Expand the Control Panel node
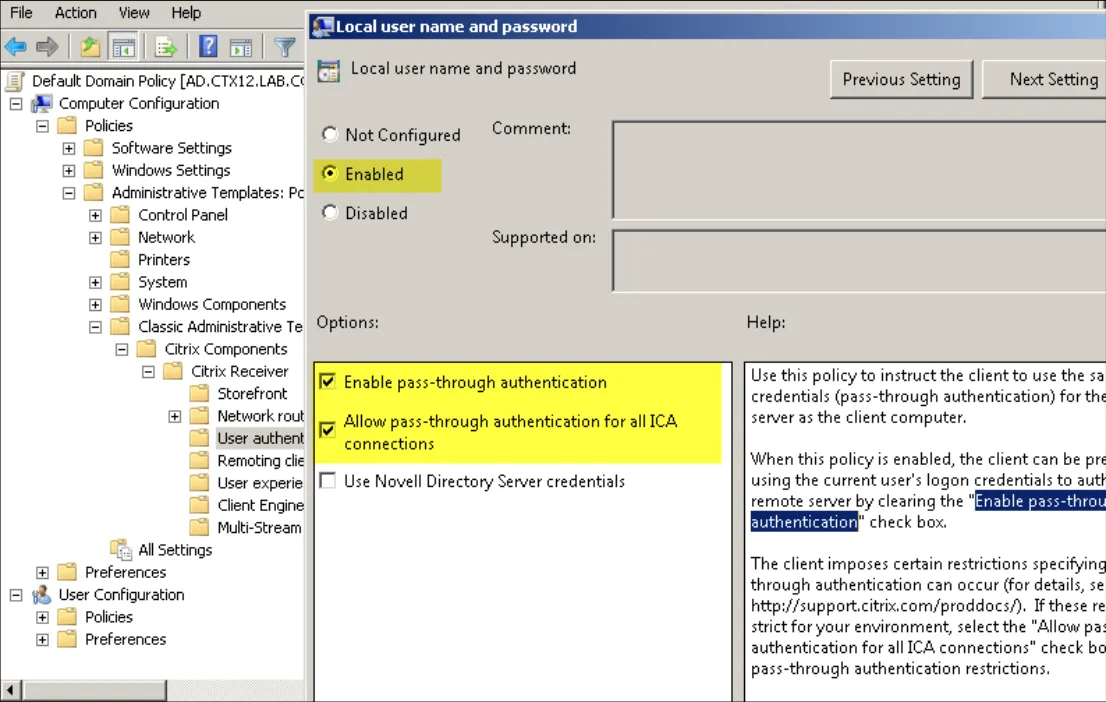Image resolution: width=1106 pixels, height=702 pixels. click(x=95, y=215)
